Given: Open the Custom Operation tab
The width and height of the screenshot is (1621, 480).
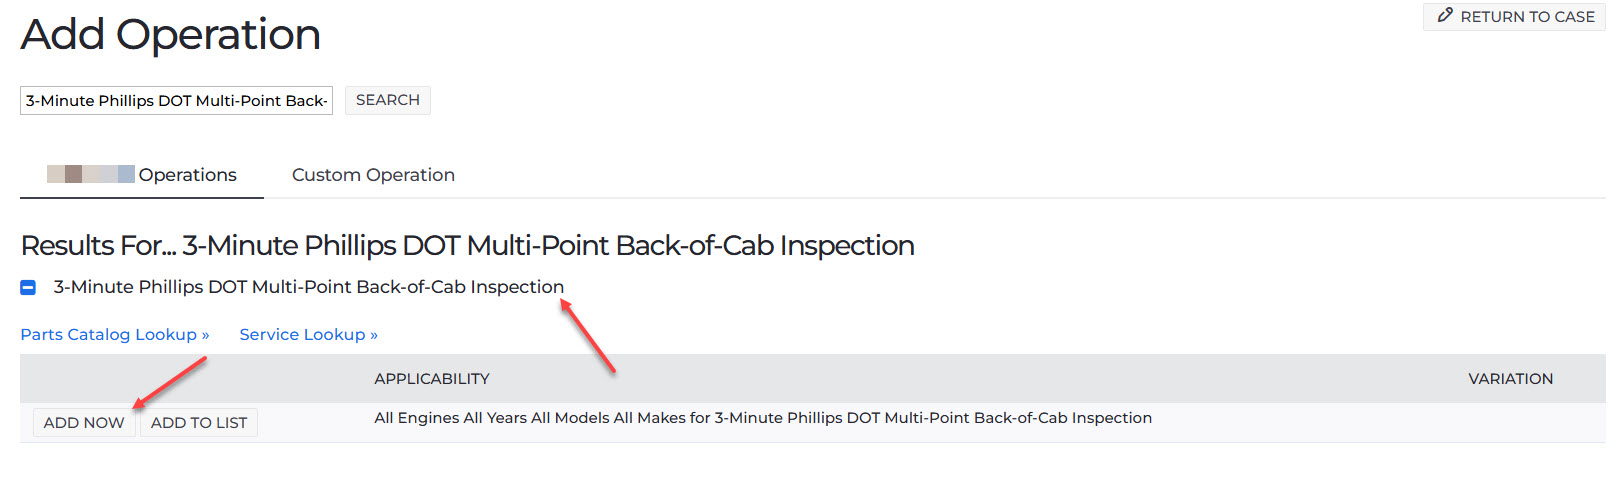Looking at the screenshot, I should (x=373, y=175).
